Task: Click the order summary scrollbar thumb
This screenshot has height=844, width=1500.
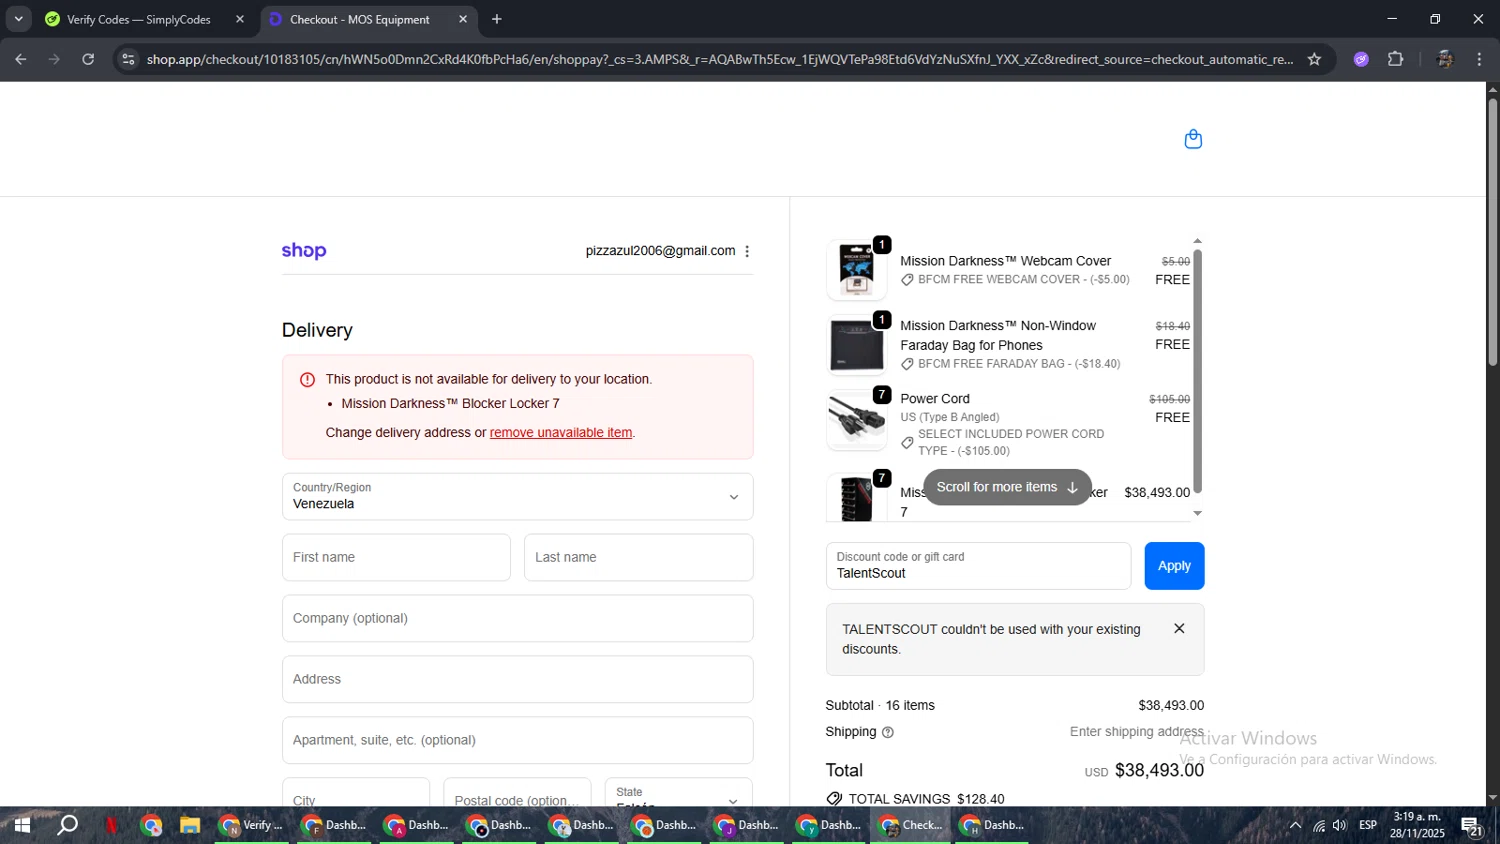Action: (x=1197, y=371)
